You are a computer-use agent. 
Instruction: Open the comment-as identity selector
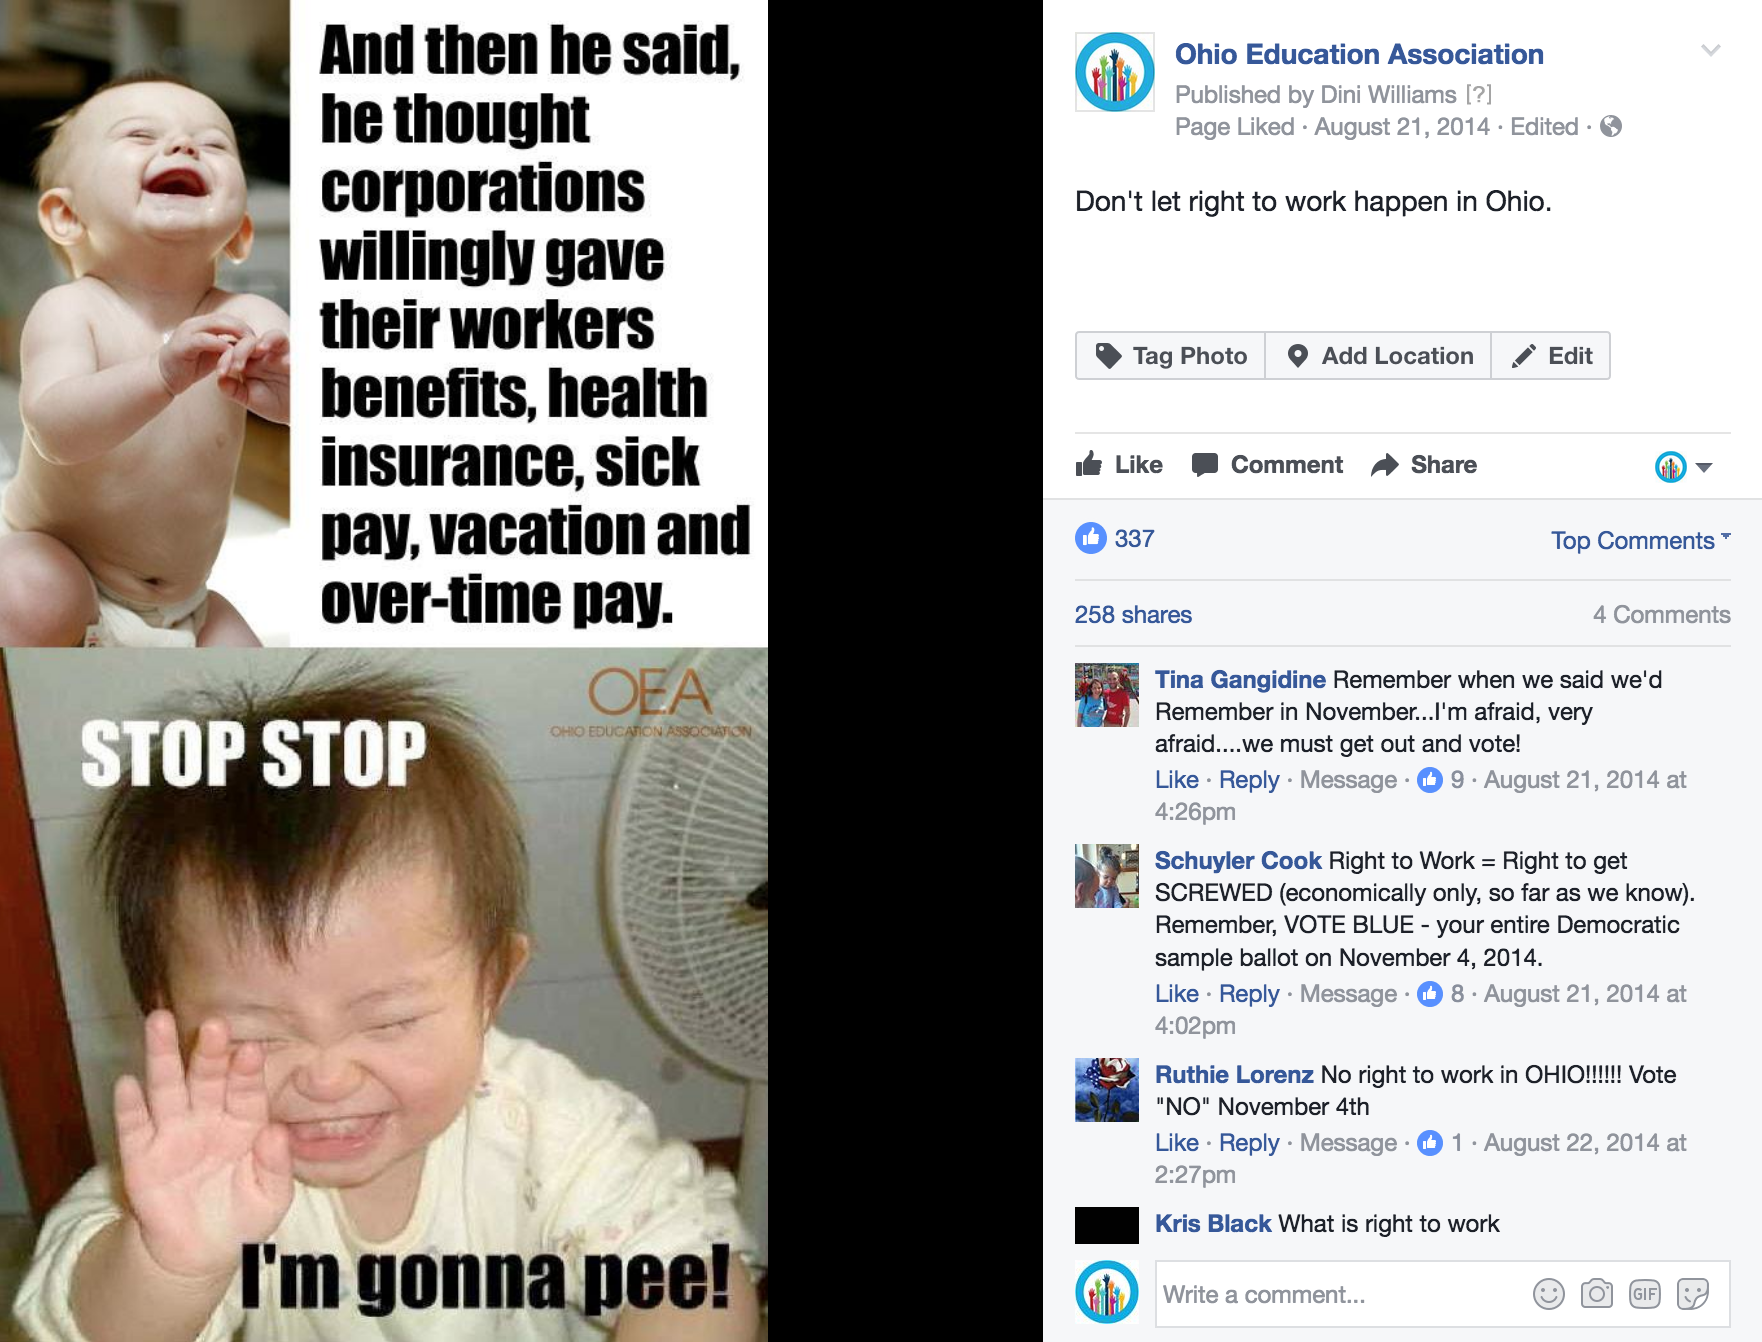click(x=1684, y=466)
